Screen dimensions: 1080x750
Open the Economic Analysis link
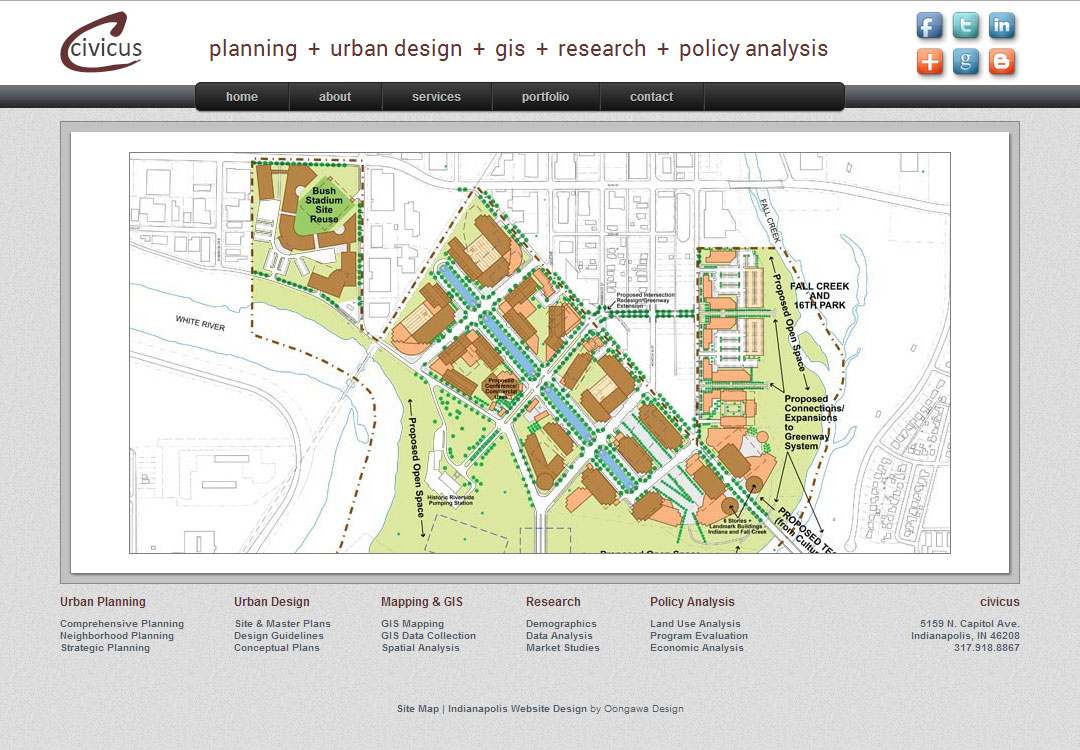697,648
